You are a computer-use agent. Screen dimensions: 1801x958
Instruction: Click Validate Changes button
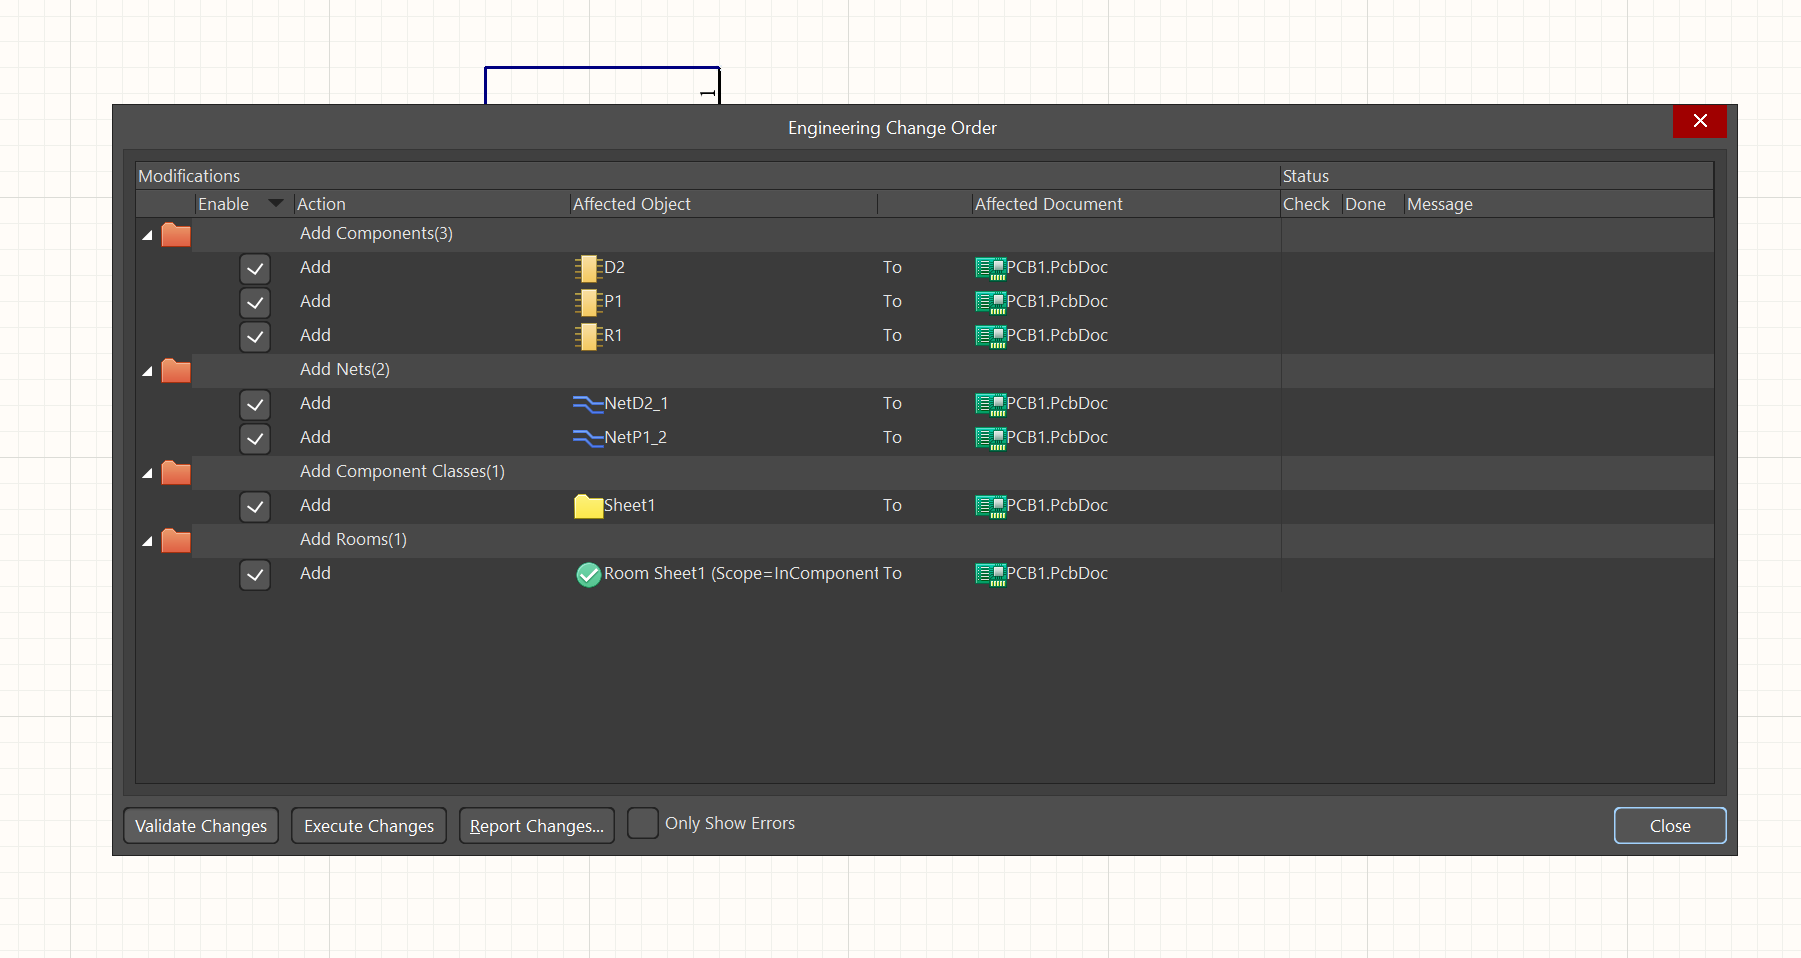point(201,826)
